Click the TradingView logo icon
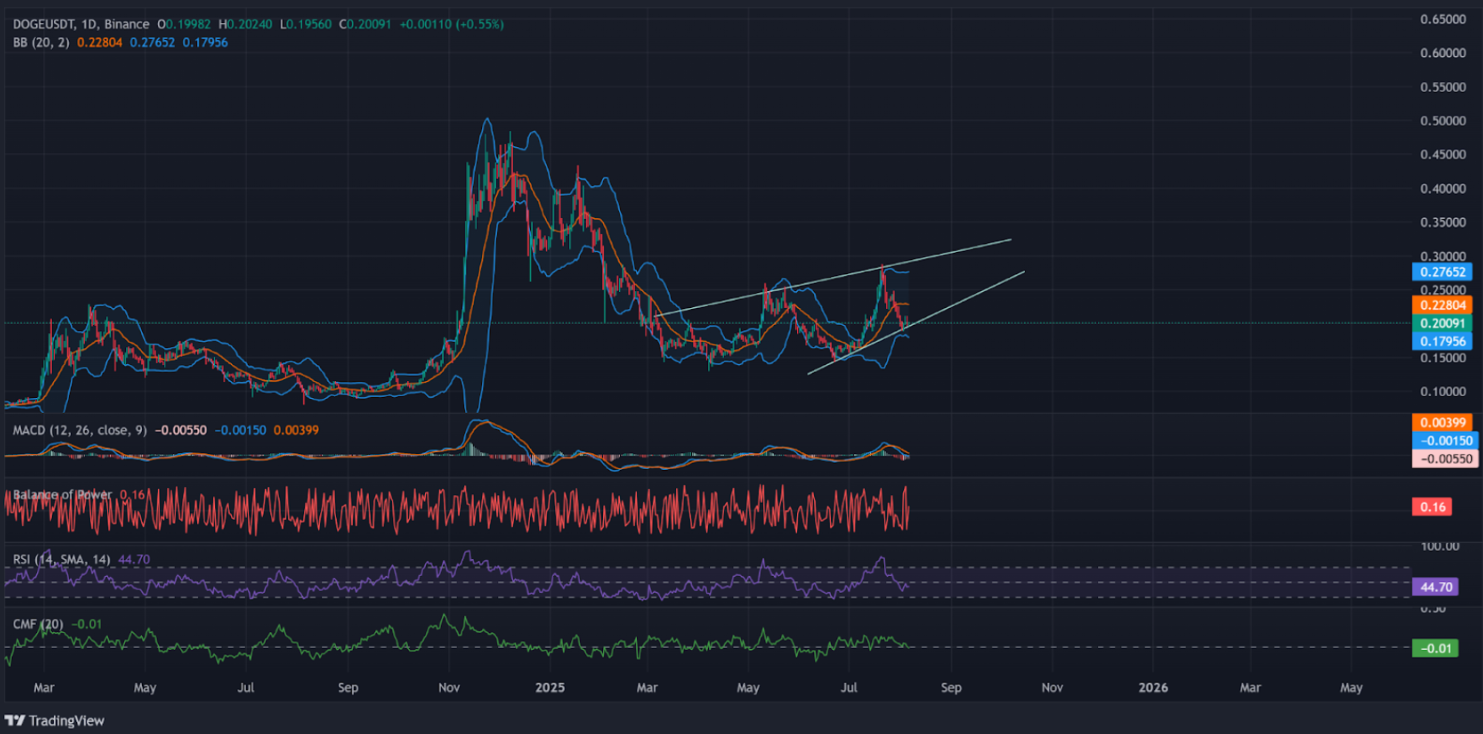The image size is (1483, 734). (x=15, y=720)
